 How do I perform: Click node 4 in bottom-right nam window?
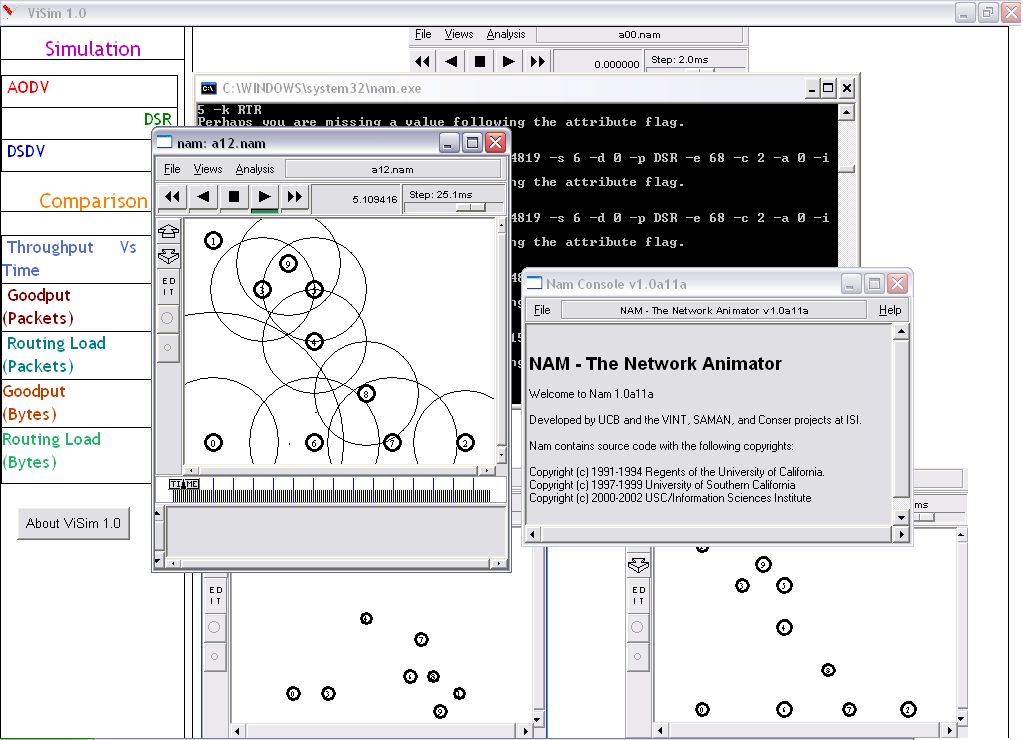(784, 628)
